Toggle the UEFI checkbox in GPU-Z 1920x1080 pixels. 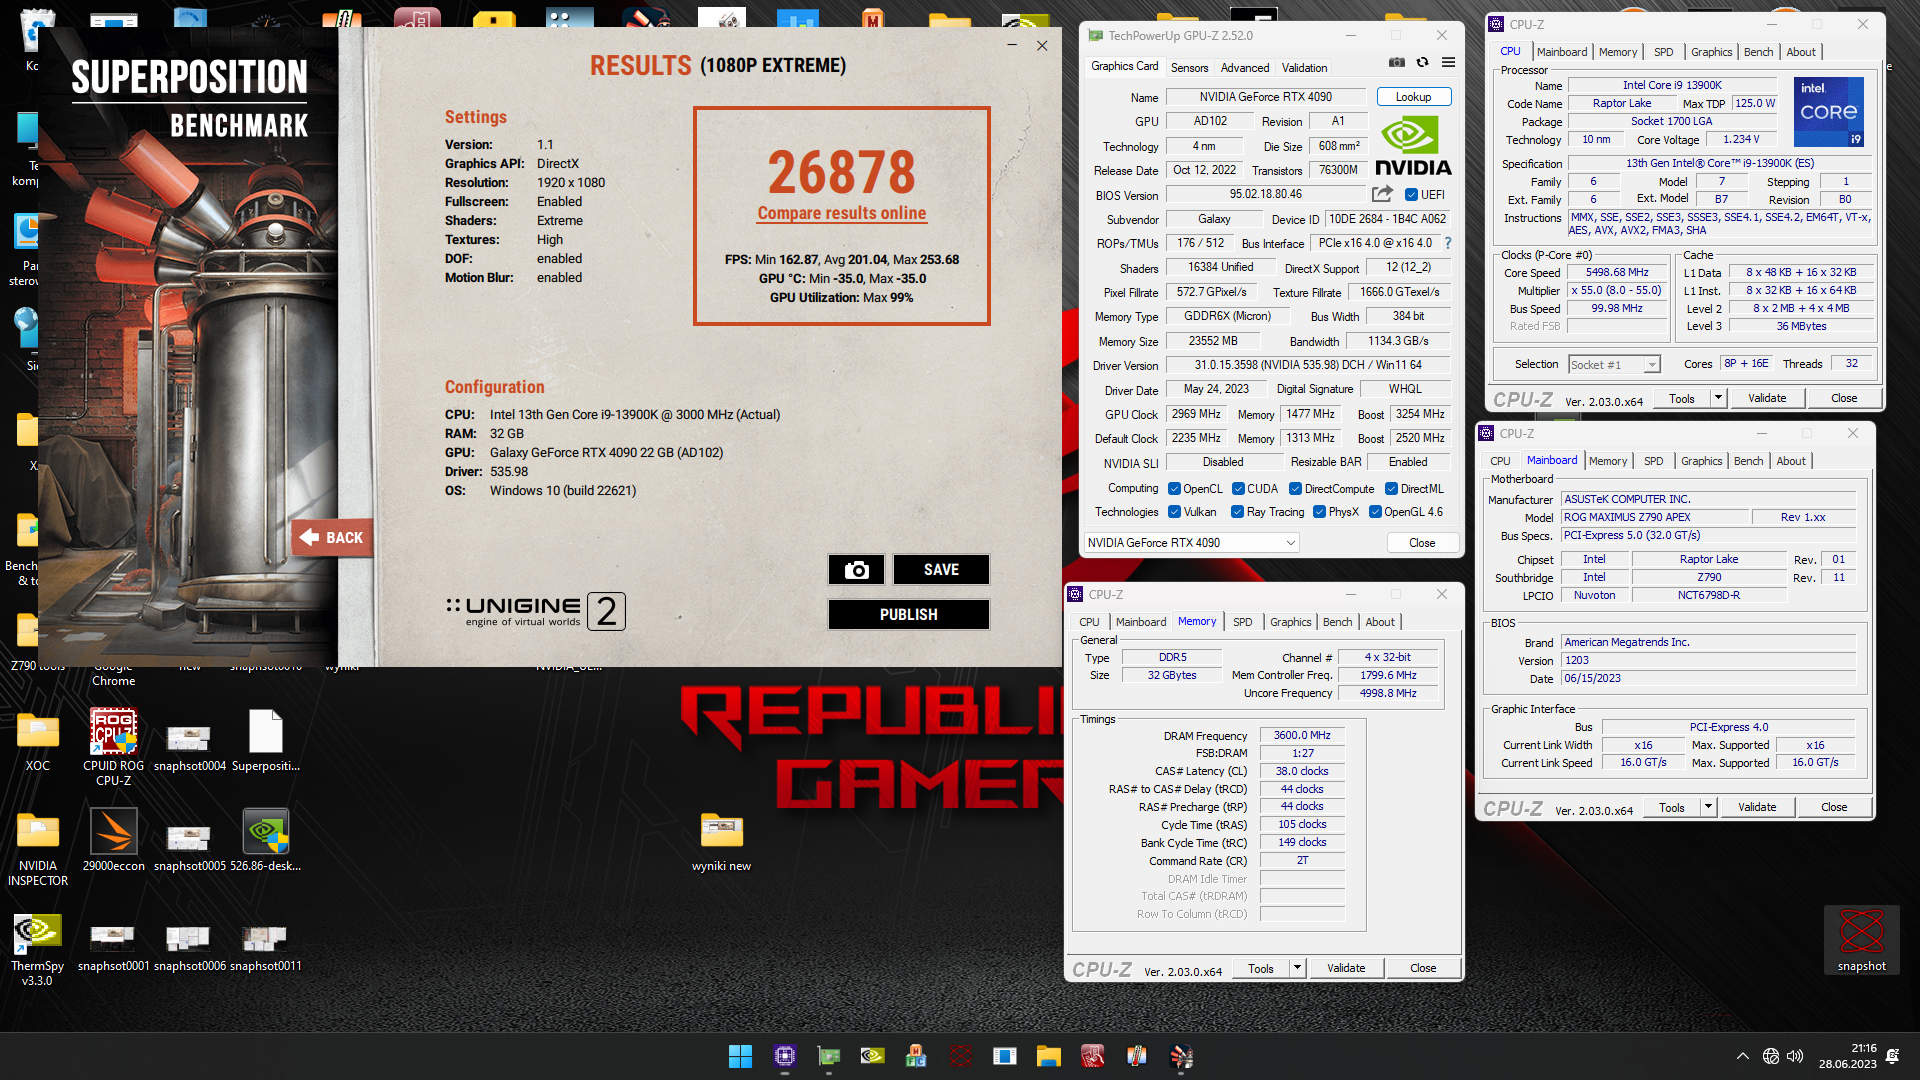[x=1411, y=195]
